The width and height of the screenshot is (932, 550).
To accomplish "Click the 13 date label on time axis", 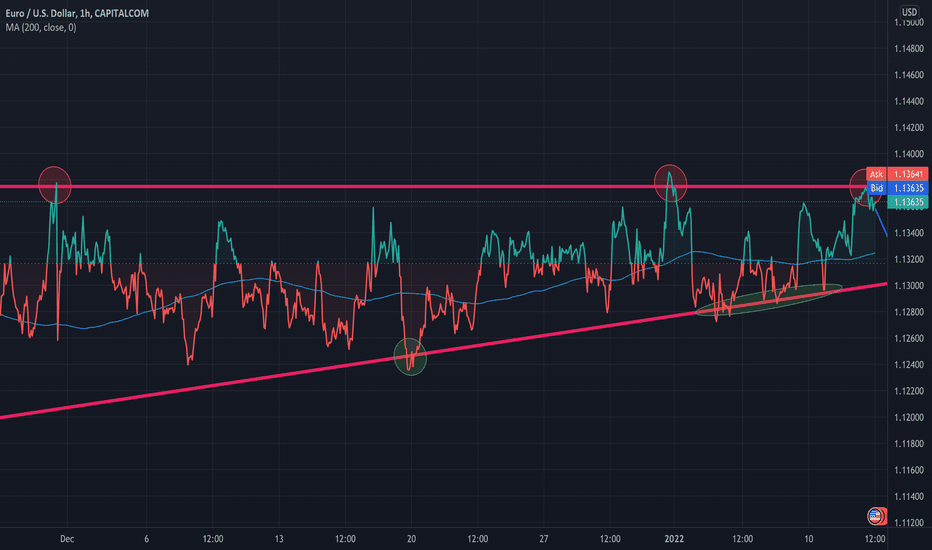I will 279,539.
